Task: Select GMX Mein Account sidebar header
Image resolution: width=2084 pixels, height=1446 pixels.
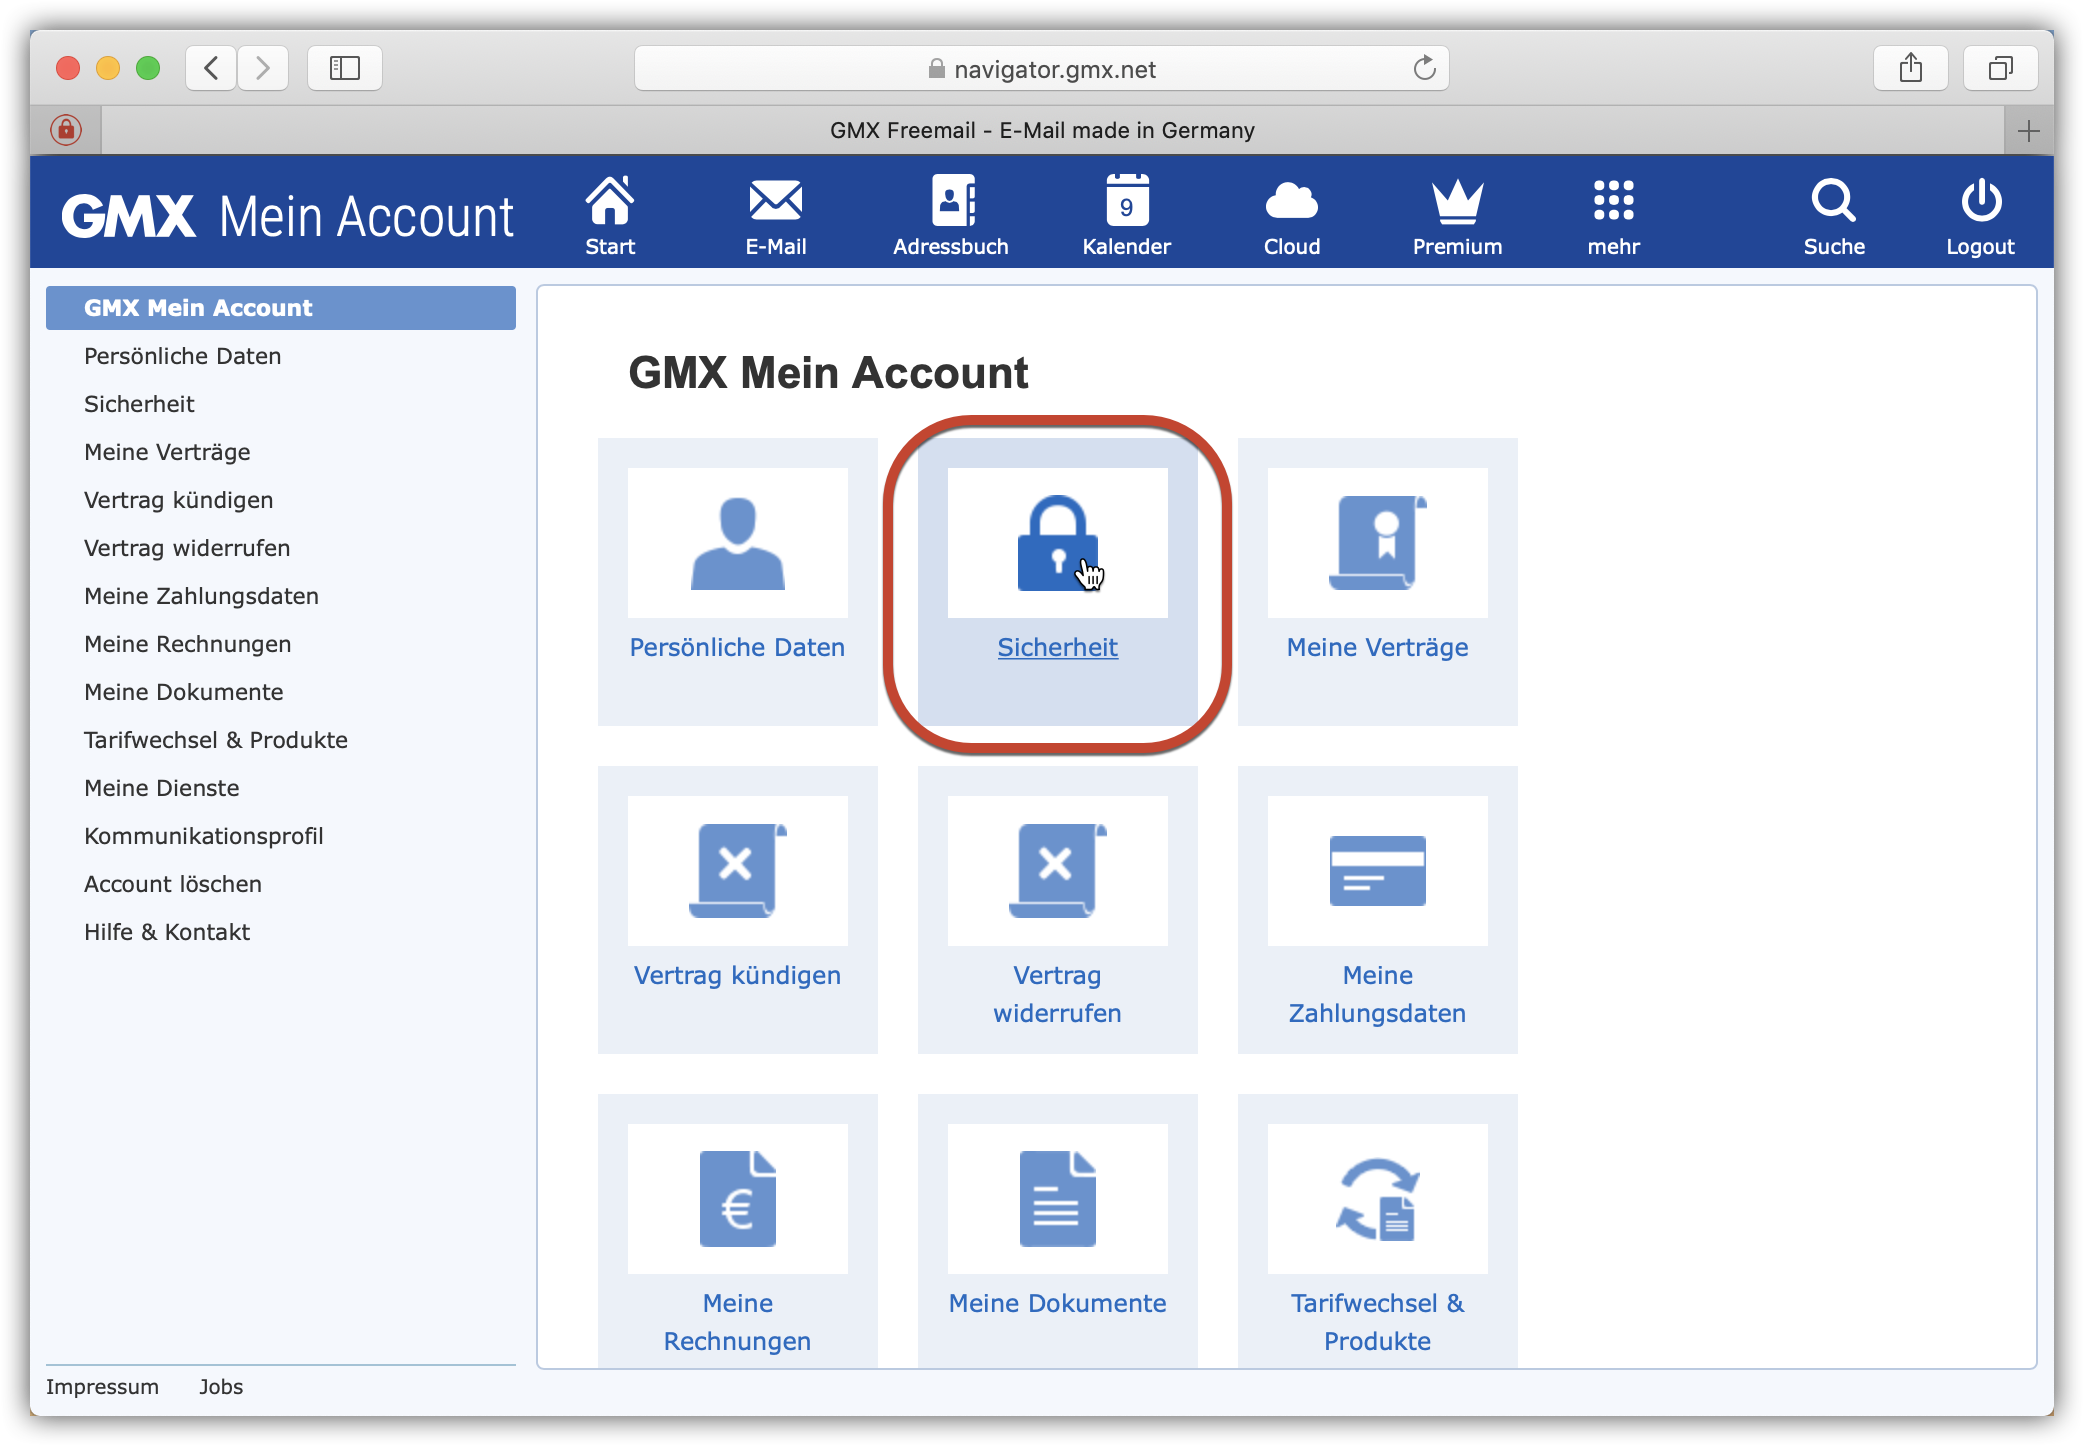Action: pos(281,308)
